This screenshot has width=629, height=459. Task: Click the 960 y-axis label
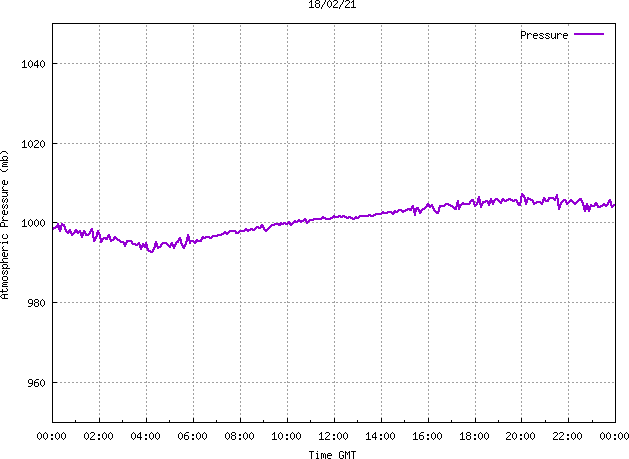coord(37,383)
